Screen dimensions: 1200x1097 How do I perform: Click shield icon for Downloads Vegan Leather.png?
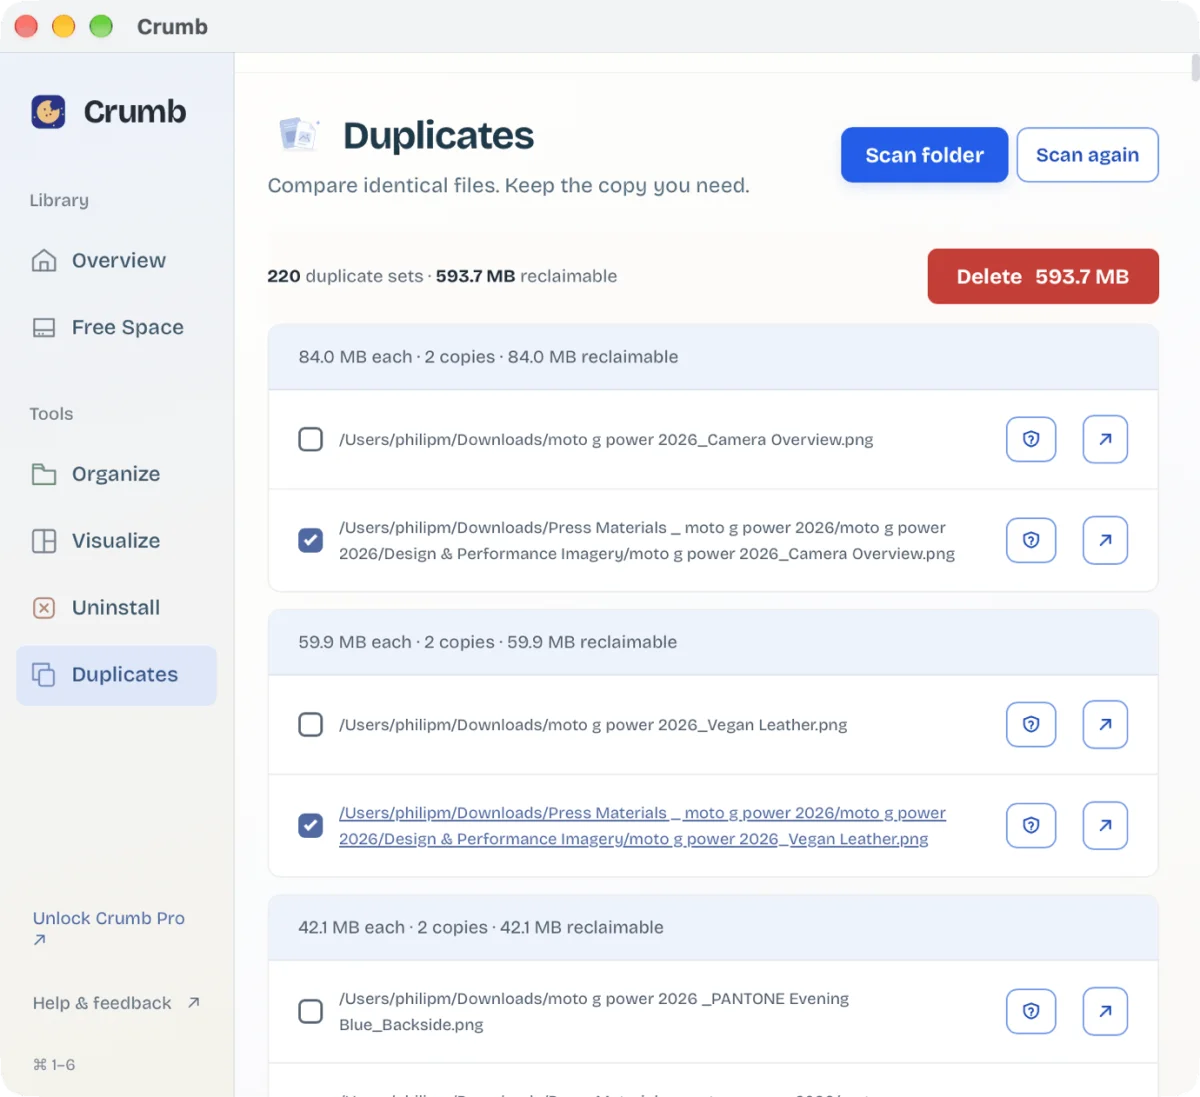(1031, 724)
